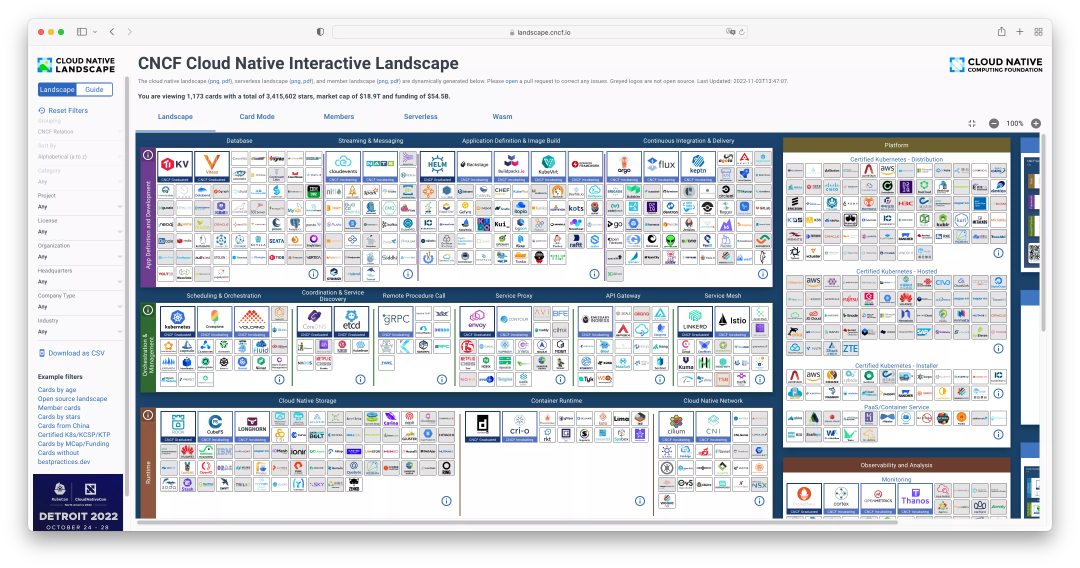Open the Wasm tab

point(502,117)
